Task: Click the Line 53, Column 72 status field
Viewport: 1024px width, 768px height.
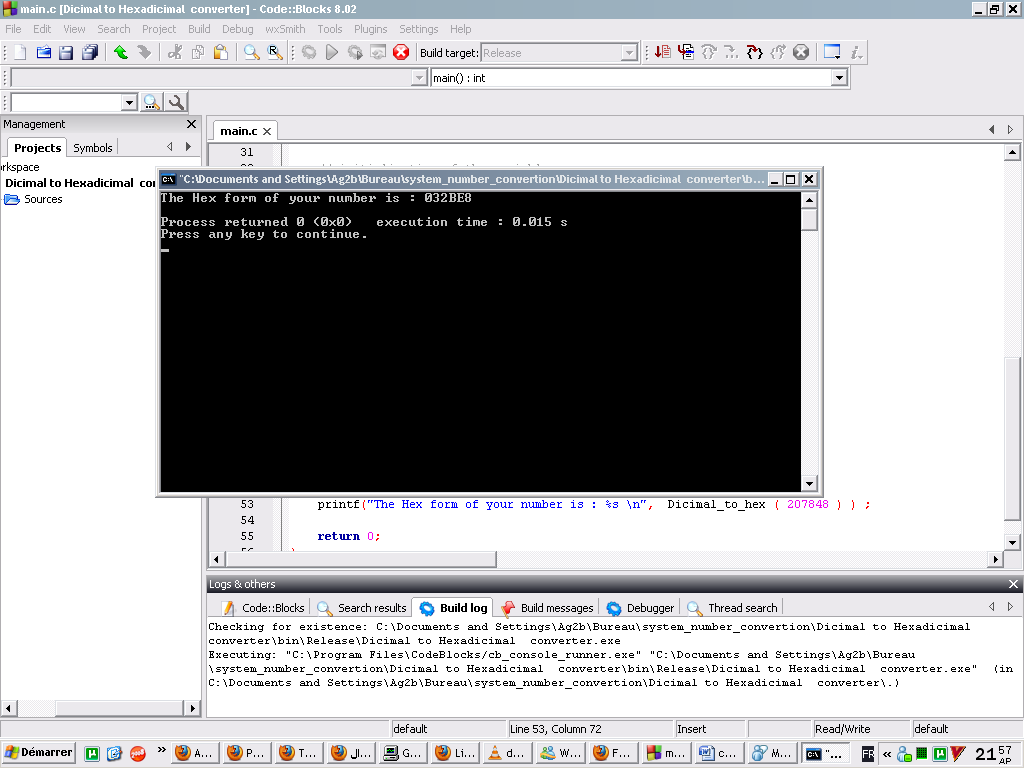Action: (x=590, y=729)
